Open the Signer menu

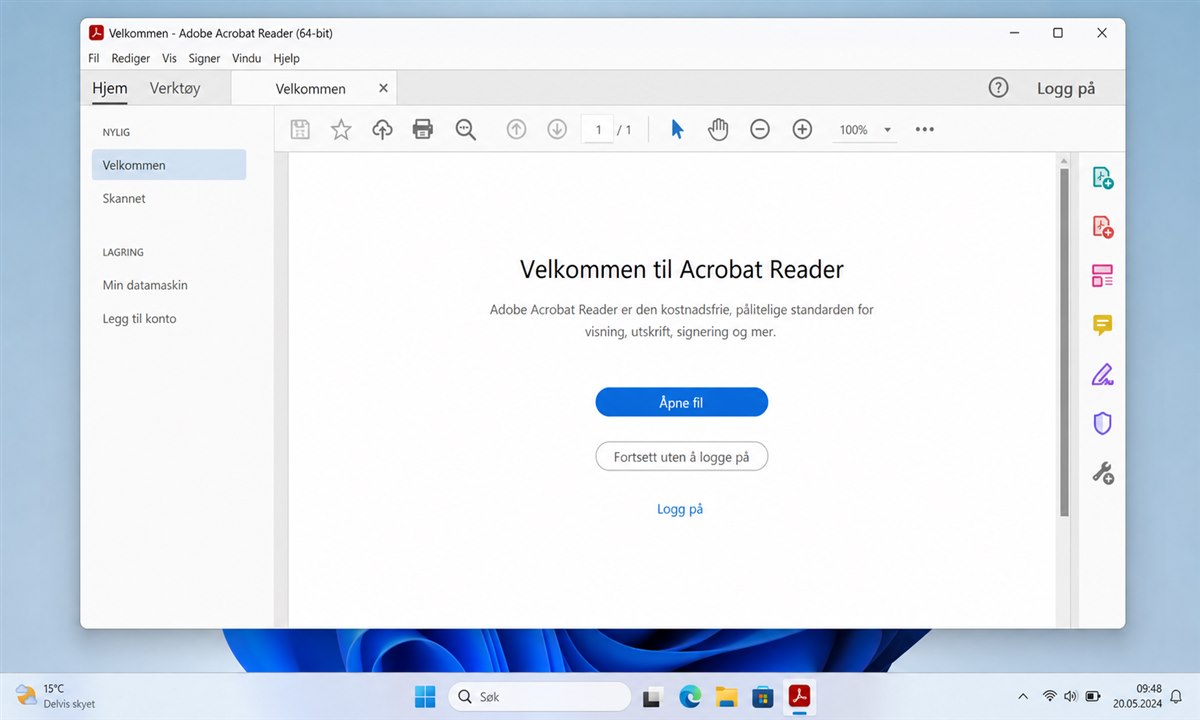point(204,58)
